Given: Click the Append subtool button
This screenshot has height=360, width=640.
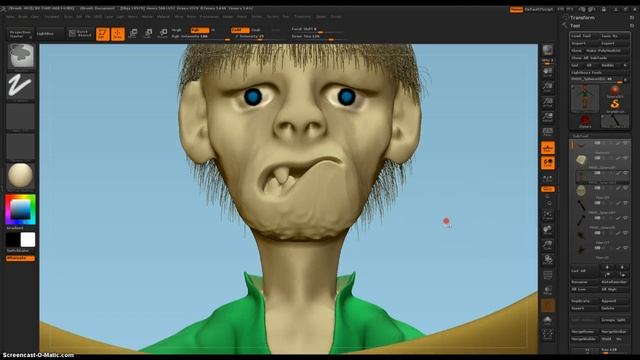Looking at the screenshot, I should coord(614,301).
